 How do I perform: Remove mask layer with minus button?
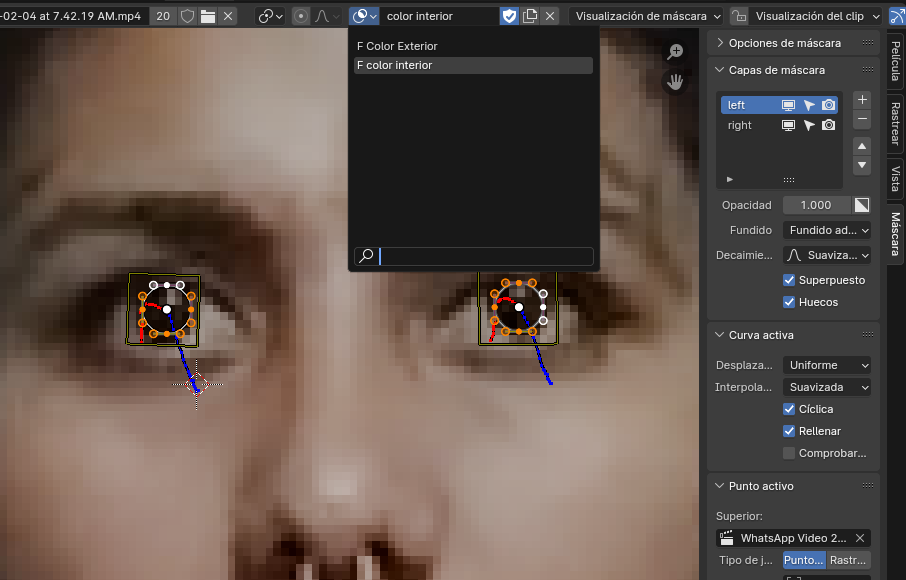(862, 119)
